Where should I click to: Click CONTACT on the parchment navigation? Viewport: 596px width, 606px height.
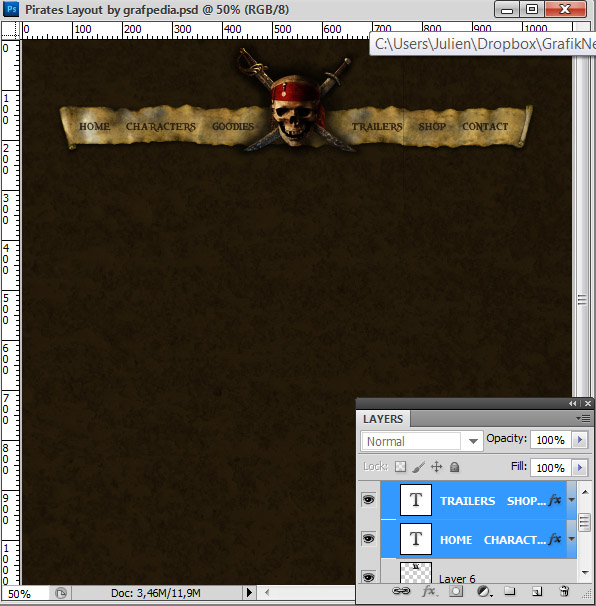point(485,126)
